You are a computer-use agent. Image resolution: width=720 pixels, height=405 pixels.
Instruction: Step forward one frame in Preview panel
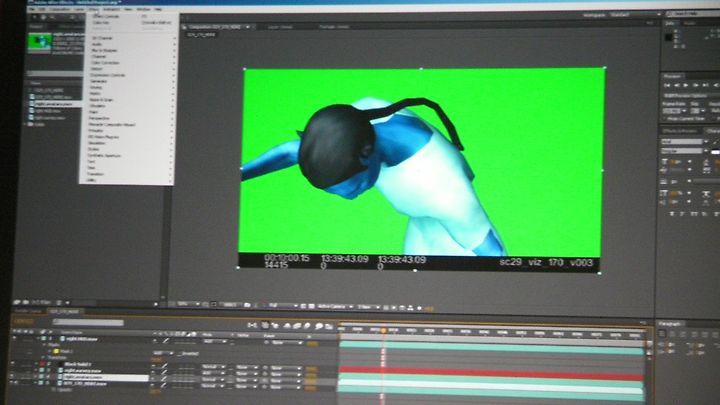tap(696, 85)
